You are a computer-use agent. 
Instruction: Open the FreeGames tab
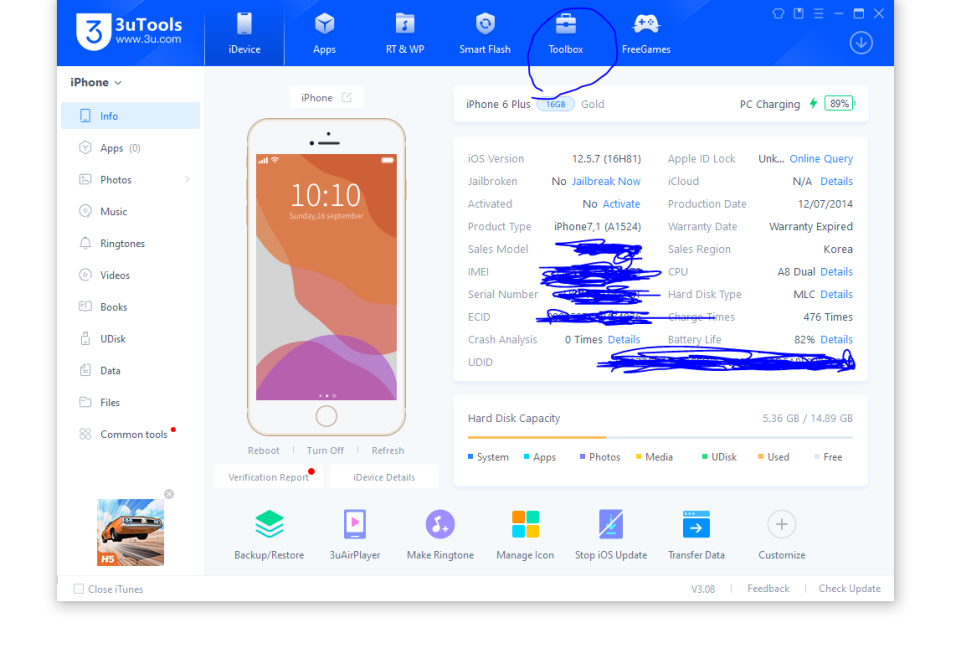pyautogui.click(x=646, y=33)
